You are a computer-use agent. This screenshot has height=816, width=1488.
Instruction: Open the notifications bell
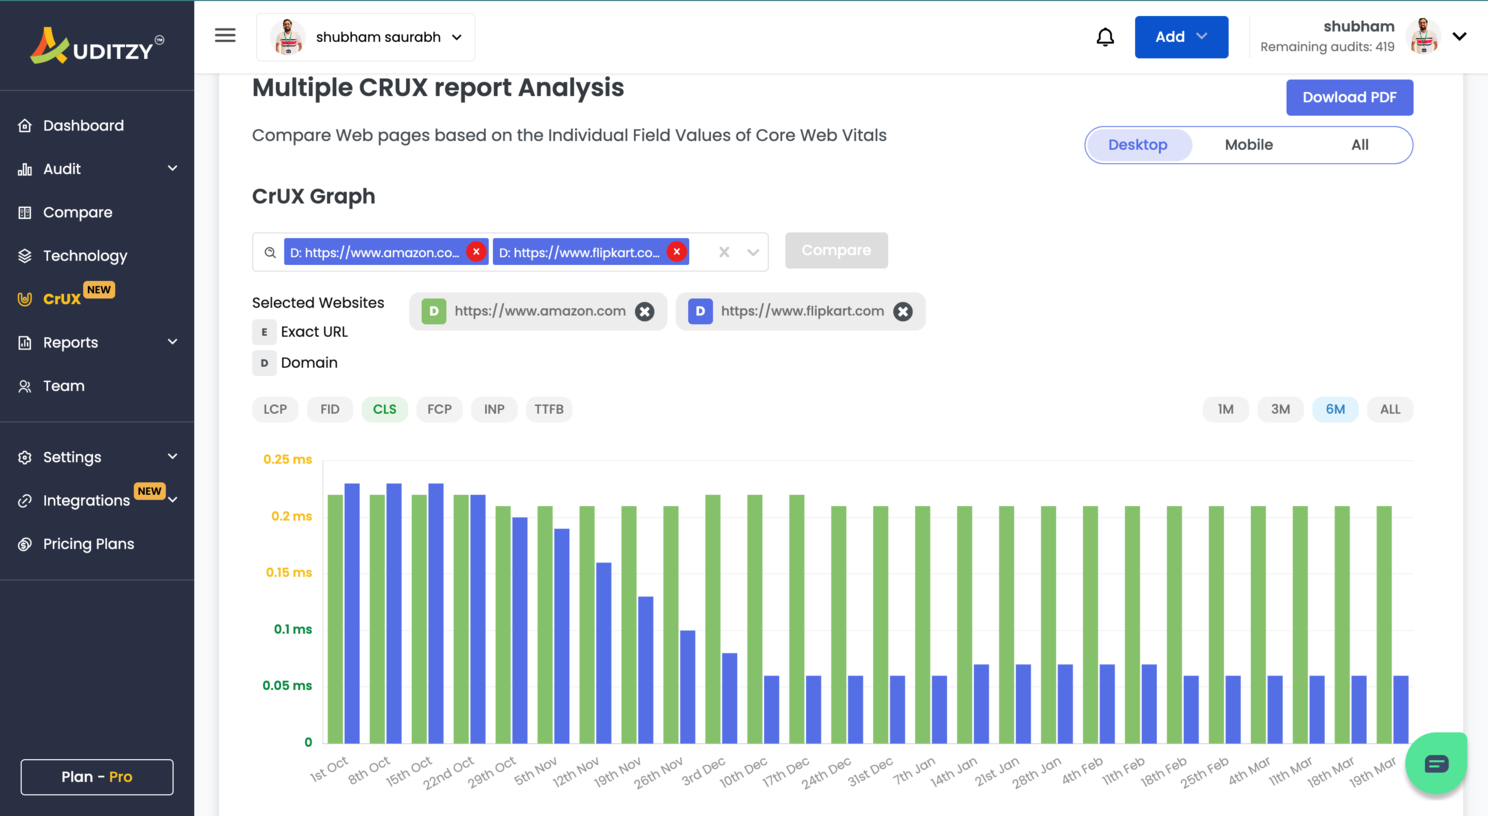tap(1105, 37)
